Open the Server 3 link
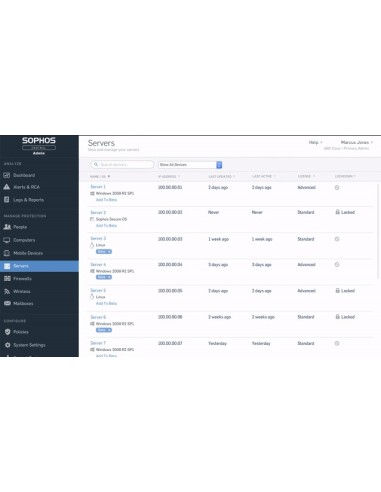The height and width of the screenshot is (492, 381). click(x=98, y=238)
